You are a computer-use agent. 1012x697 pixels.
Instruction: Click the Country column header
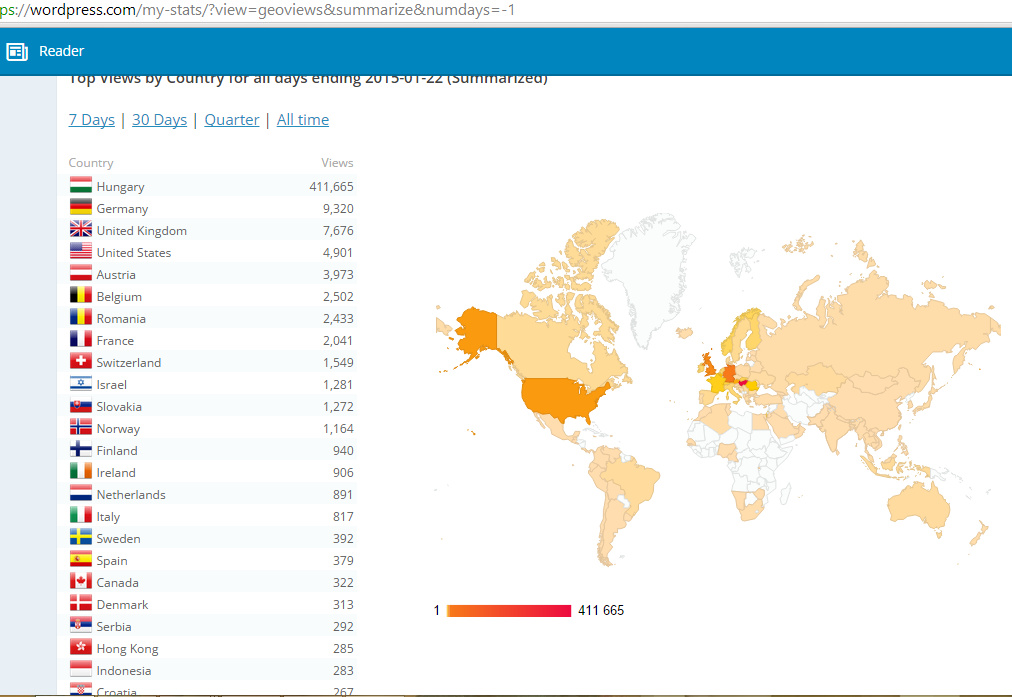click(x=91, y=163)
